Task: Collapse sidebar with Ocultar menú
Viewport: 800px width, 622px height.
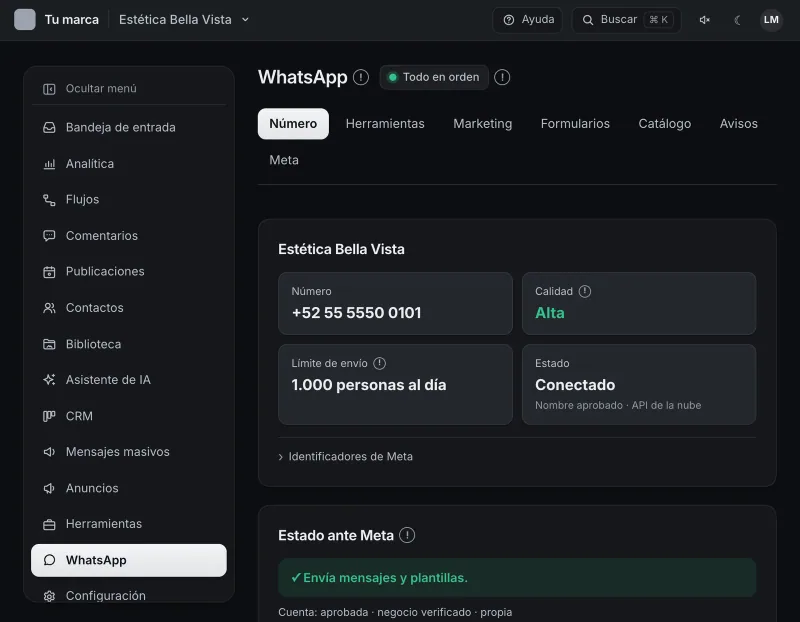Action: [129, 89]
